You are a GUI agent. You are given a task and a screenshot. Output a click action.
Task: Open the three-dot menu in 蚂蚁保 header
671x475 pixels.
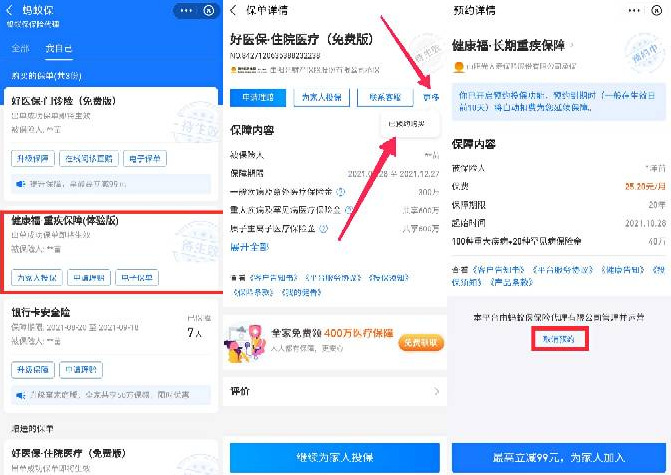pos(186,10)
